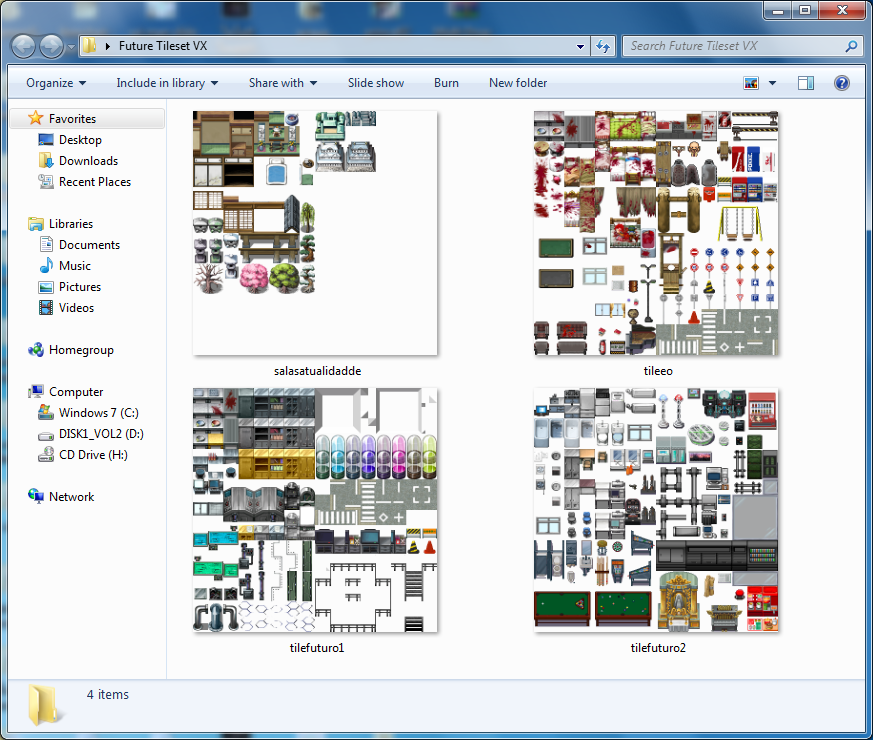This screenshot has width=873, height=740.
Task: Click the Recent Places icon
Action: pyautogui.click(x=46, y=182)
